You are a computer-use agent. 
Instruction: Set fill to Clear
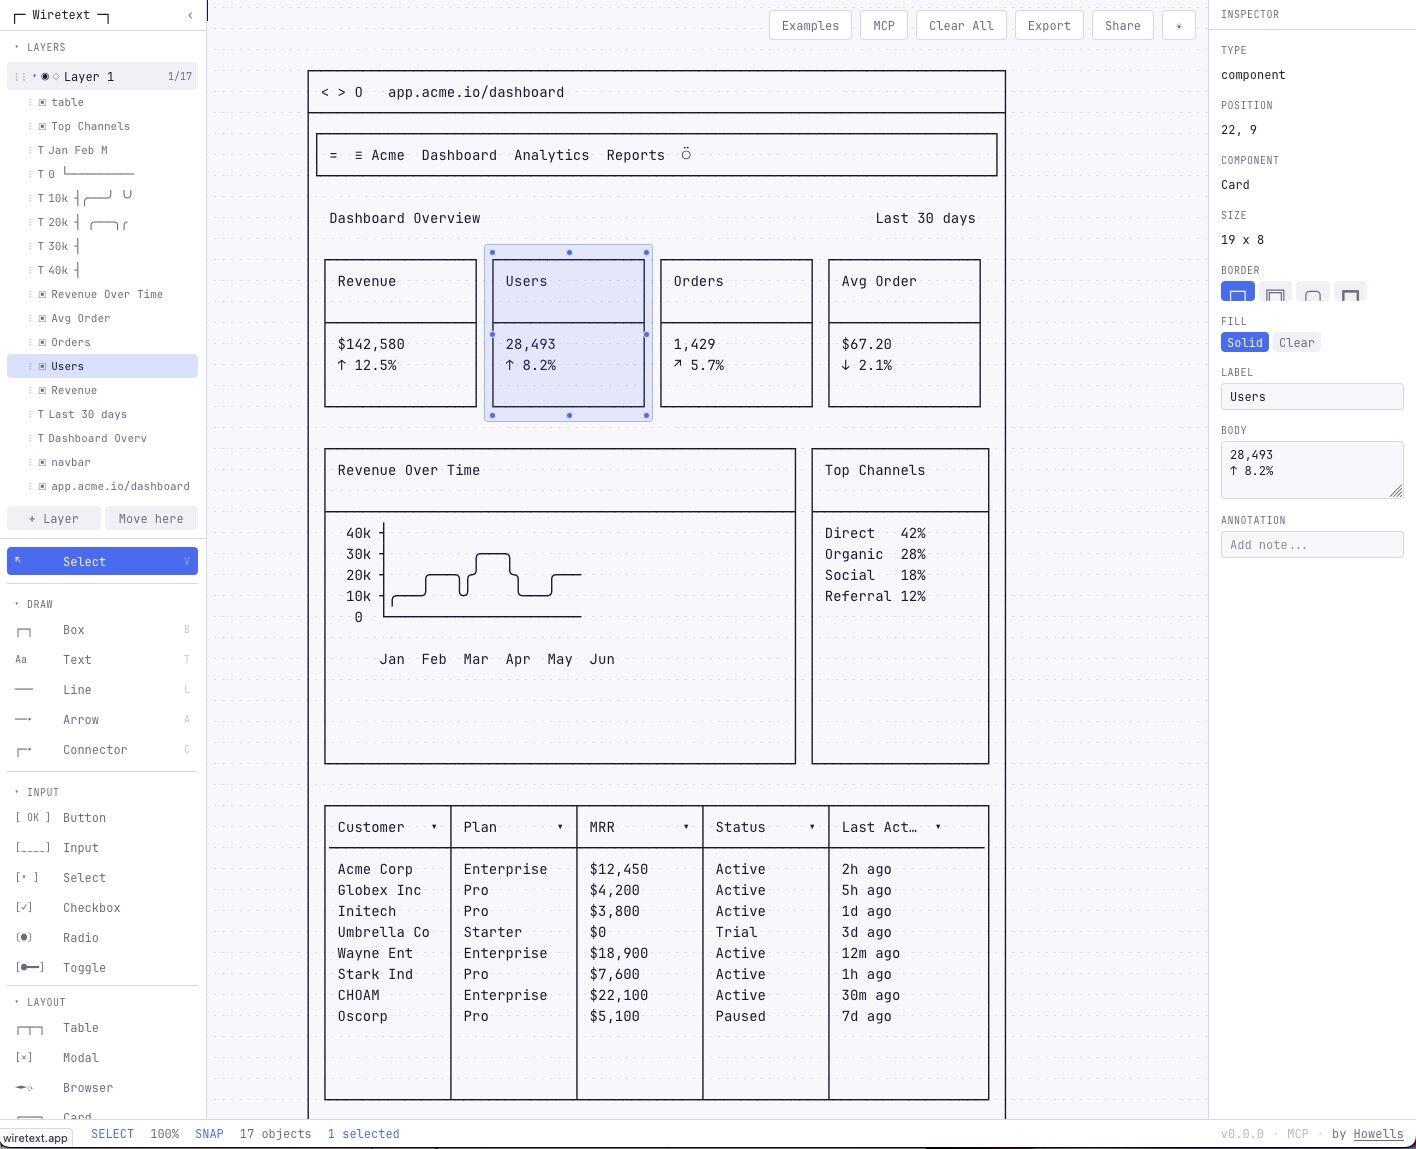[1297, 343]
